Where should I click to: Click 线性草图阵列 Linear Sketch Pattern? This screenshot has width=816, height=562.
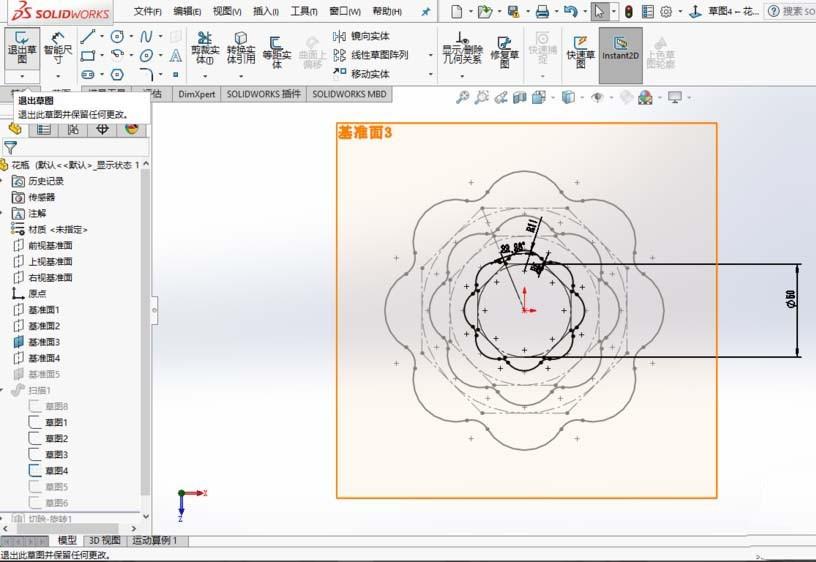tap(370, 55)
